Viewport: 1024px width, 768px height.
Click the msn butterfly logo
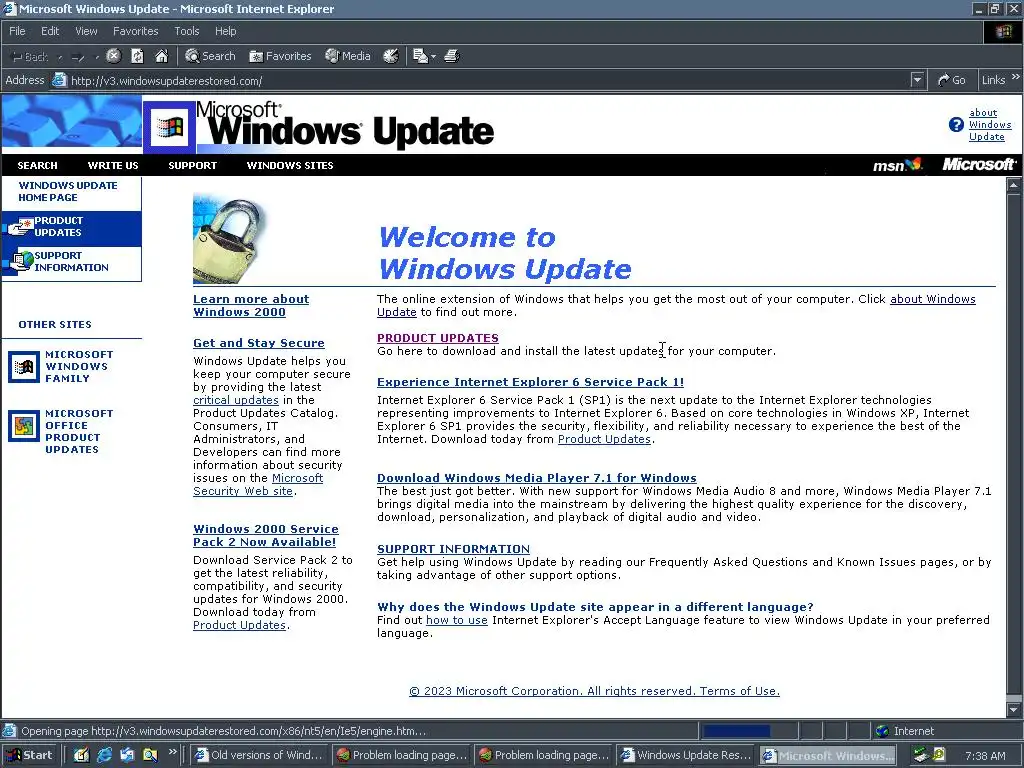coord(897,165)
